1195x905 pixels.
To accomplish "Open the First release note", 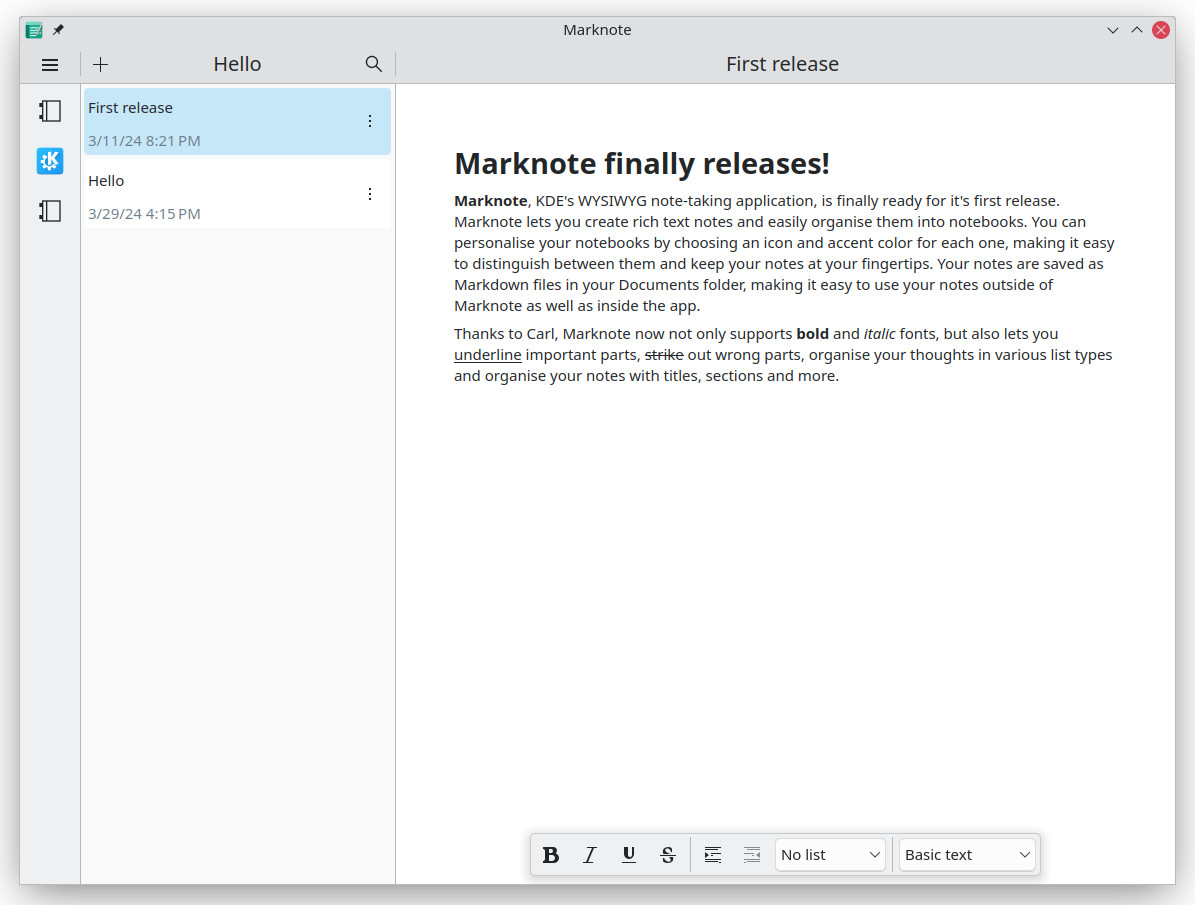I will pyautogui.click(x=237, y=122).
